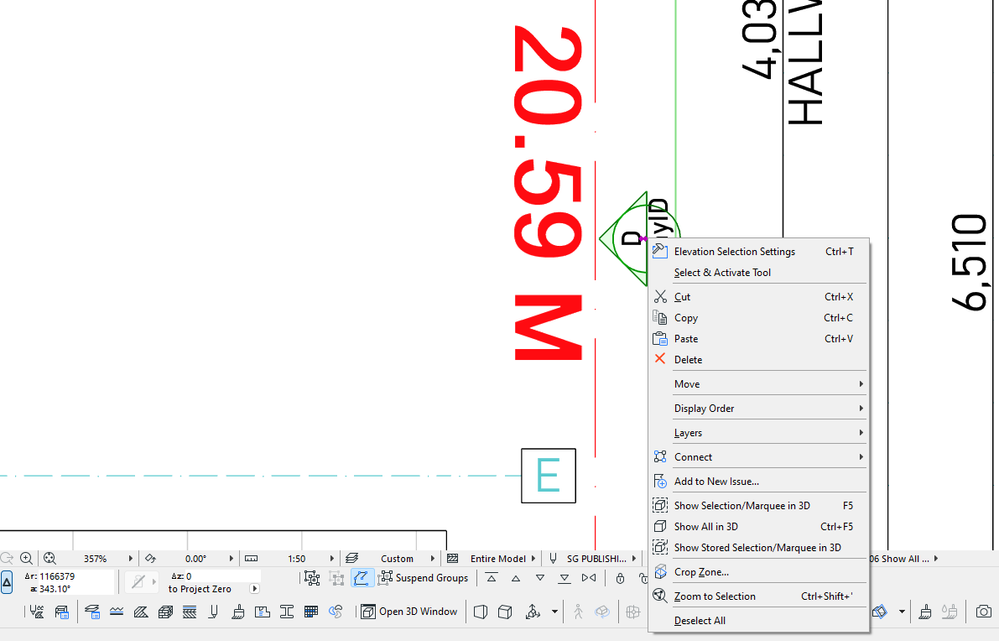Open the 357% zoom level dropdown
The height and width of the screenshot is (641, 999).
pyautogui.click(x=130, y=559)
